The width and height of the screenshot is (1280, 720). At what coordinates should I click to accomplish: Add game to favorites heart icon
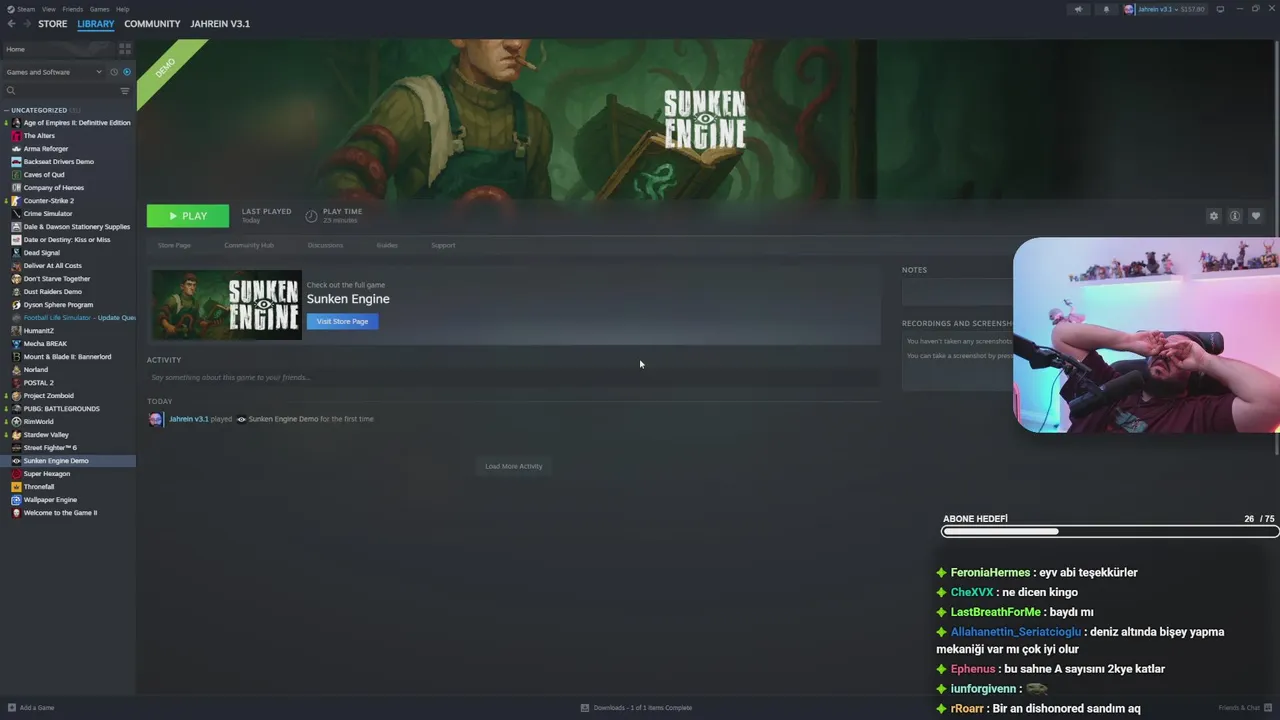pos(1256,216)
